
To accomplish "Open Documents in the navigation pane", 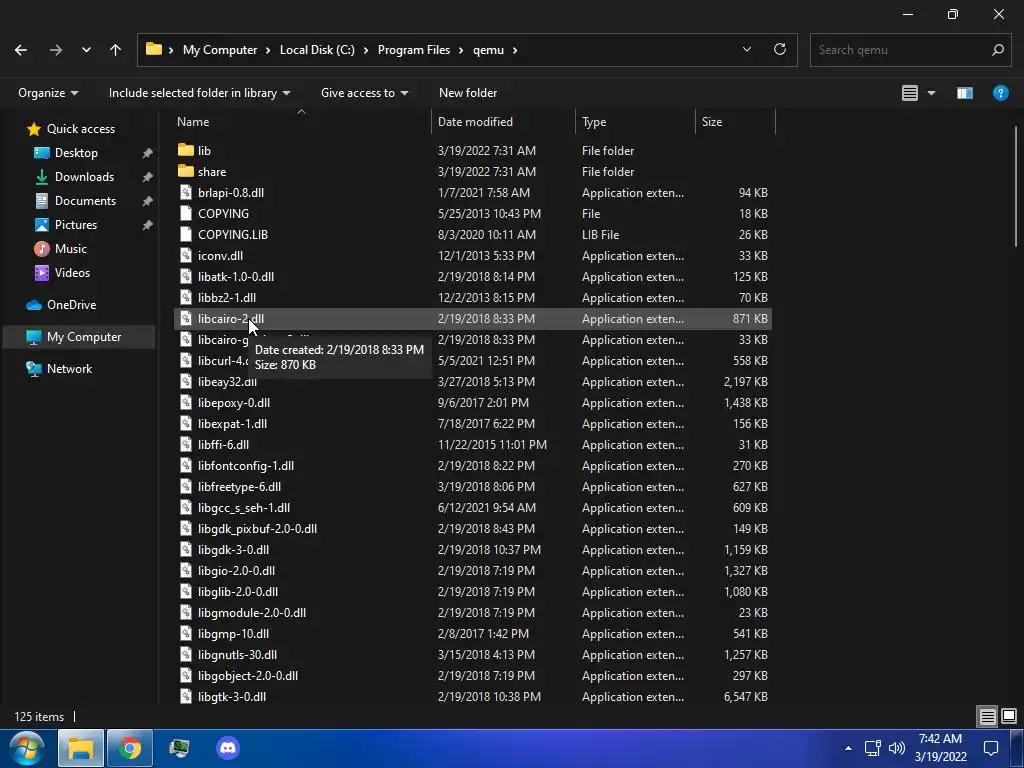I will pos(85,200).
